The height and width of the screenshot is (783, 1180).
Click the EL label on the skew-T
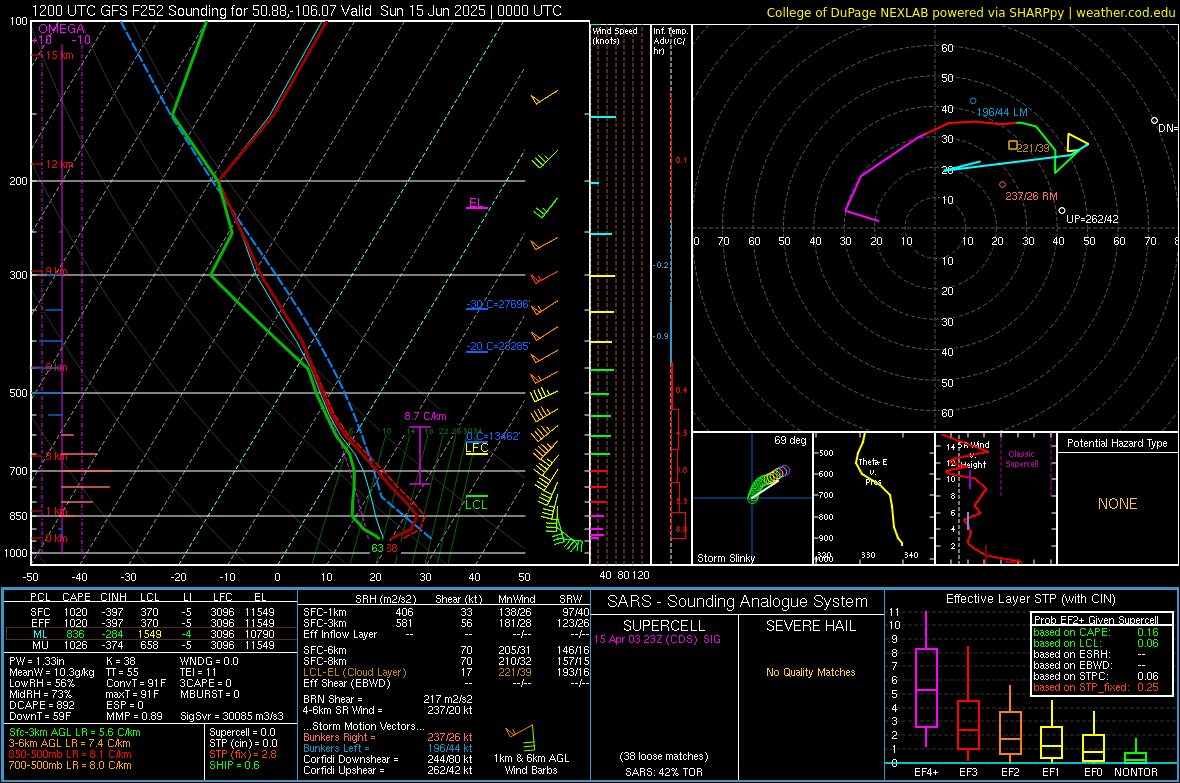pyautogui.click(x=476, y=203)
